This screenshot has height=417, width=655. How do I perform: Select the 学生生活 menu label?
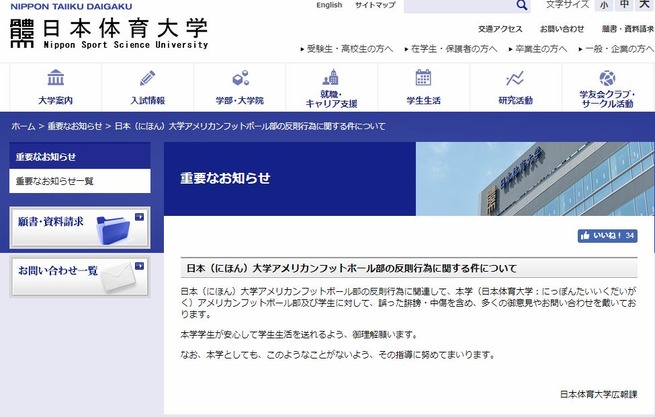(423, 100)
